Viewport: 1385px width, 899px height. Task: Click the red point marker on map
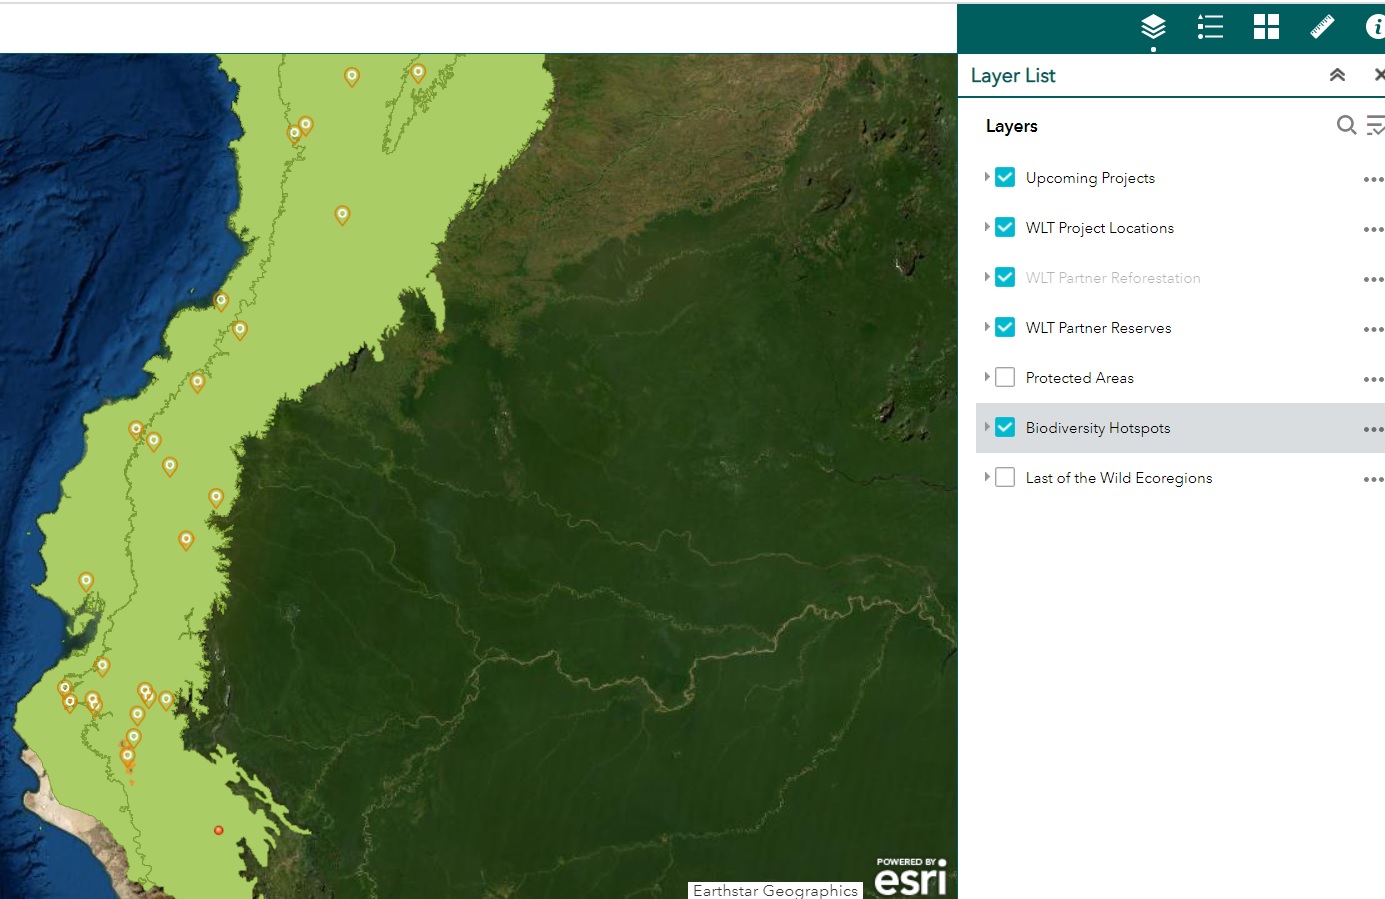click(x=218, y=830)
